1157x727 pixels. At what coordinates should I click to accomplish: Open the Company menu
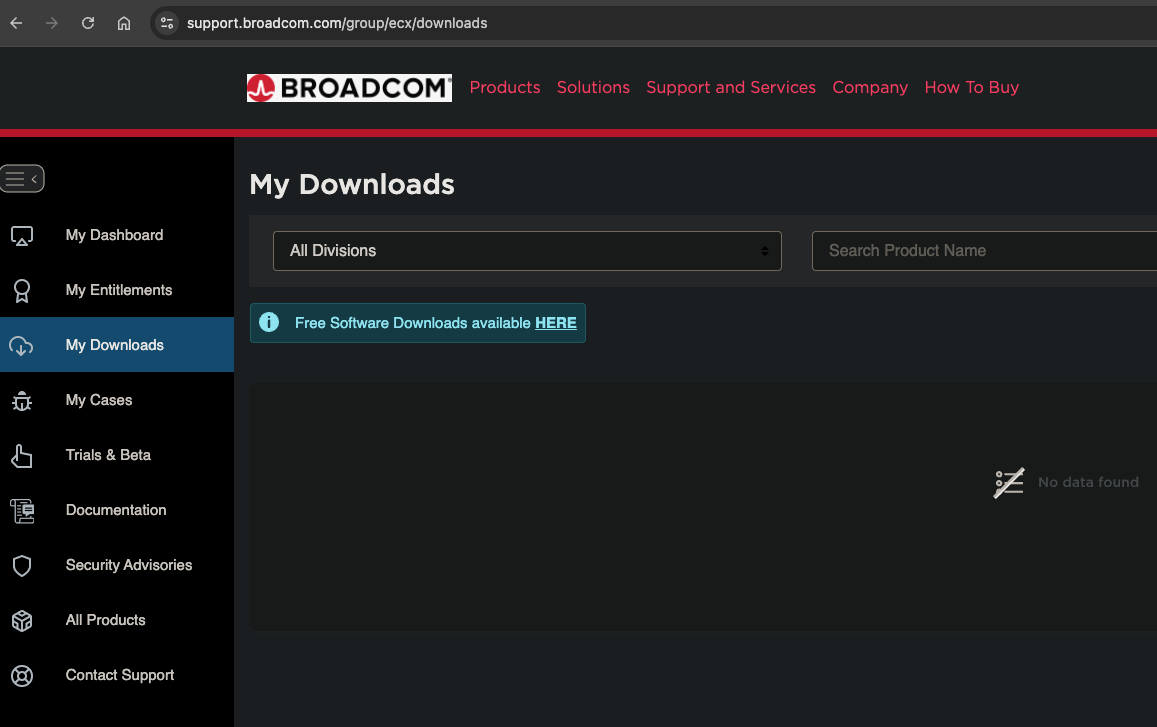coord(870,87)
